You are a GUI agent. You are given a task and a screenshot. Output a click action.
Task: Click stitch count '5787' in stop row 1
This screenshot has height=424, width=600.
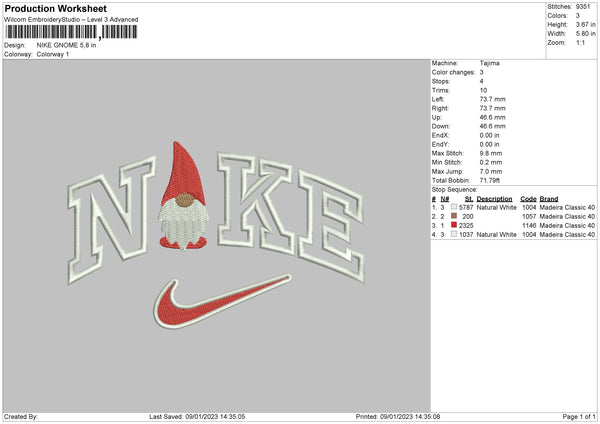coord(466,207)
